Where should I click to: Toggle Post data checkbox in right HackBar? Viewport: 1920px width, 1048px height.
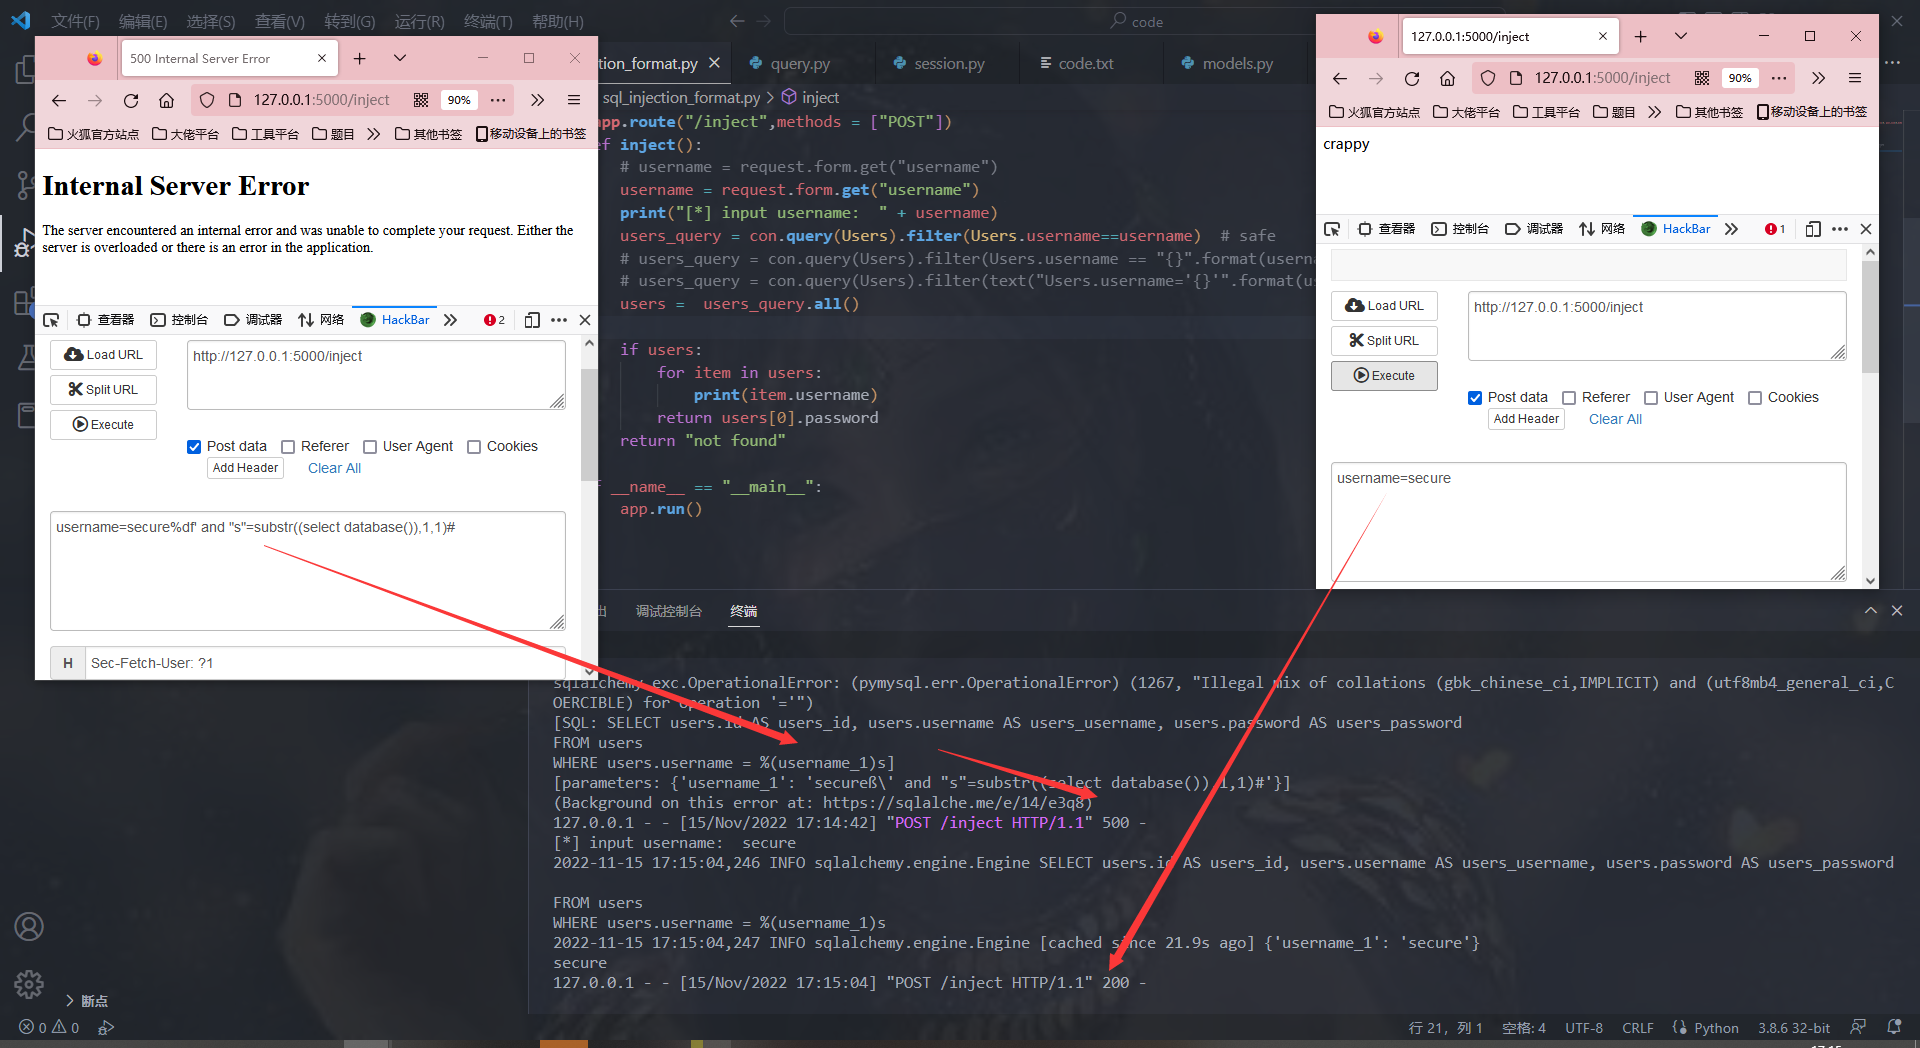(1475, 398)
